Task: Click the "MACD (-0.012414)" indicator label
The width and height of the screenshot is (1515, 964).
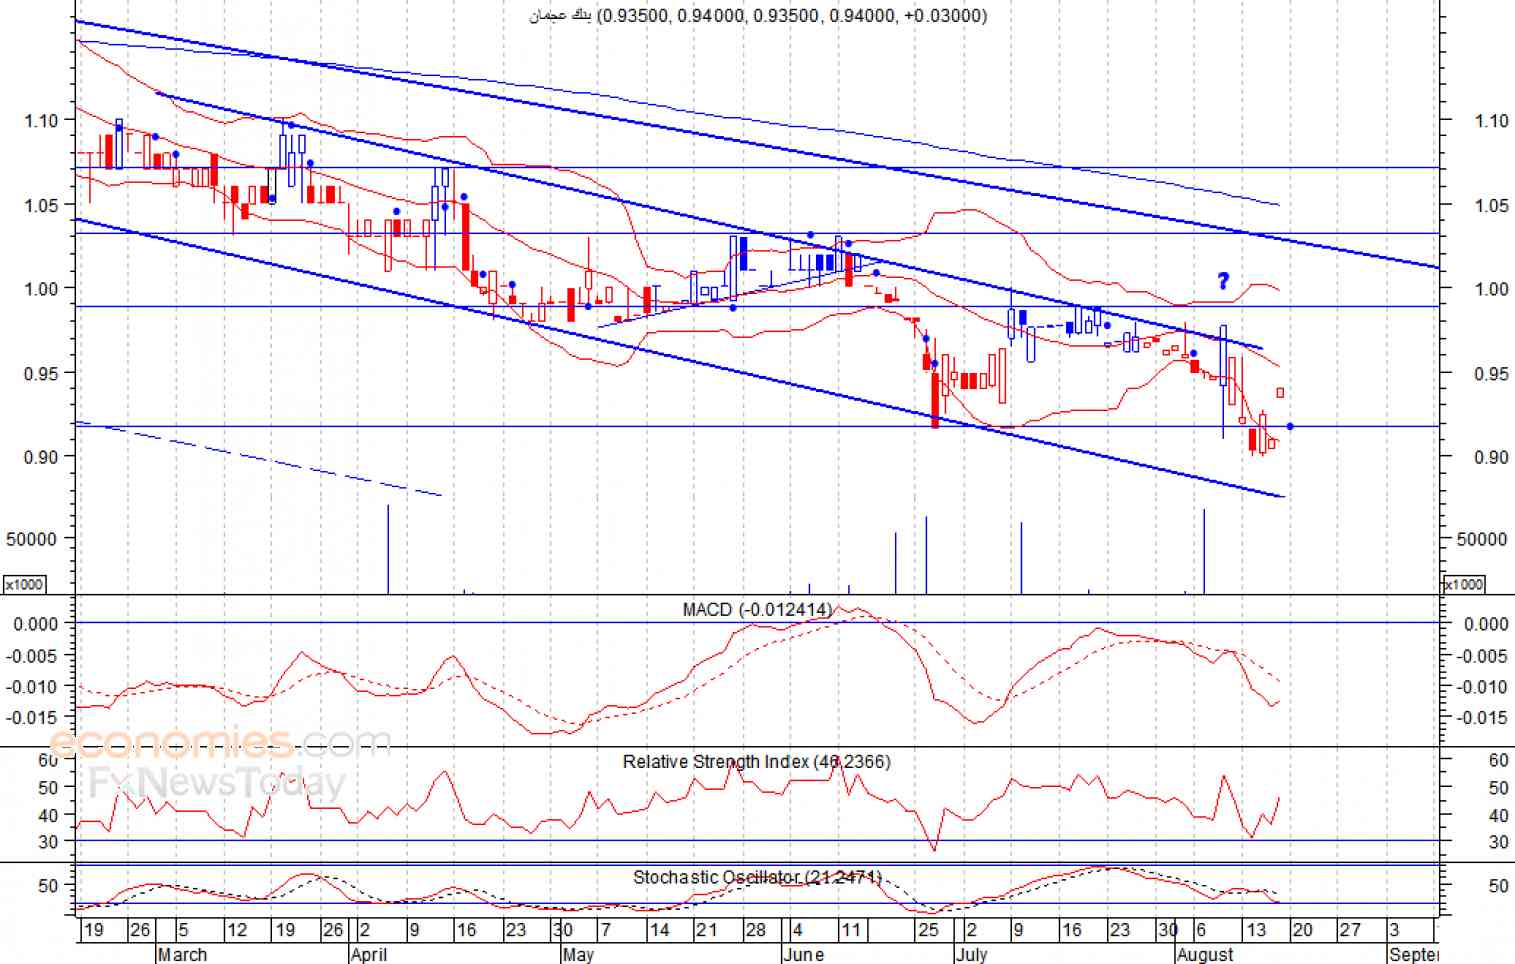Action: 757,609
